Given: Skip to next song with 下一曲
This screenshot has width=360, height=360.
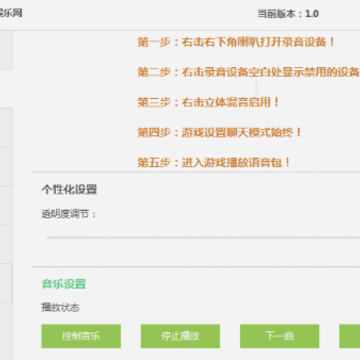Looking at the screenshot, I should 280,336.
